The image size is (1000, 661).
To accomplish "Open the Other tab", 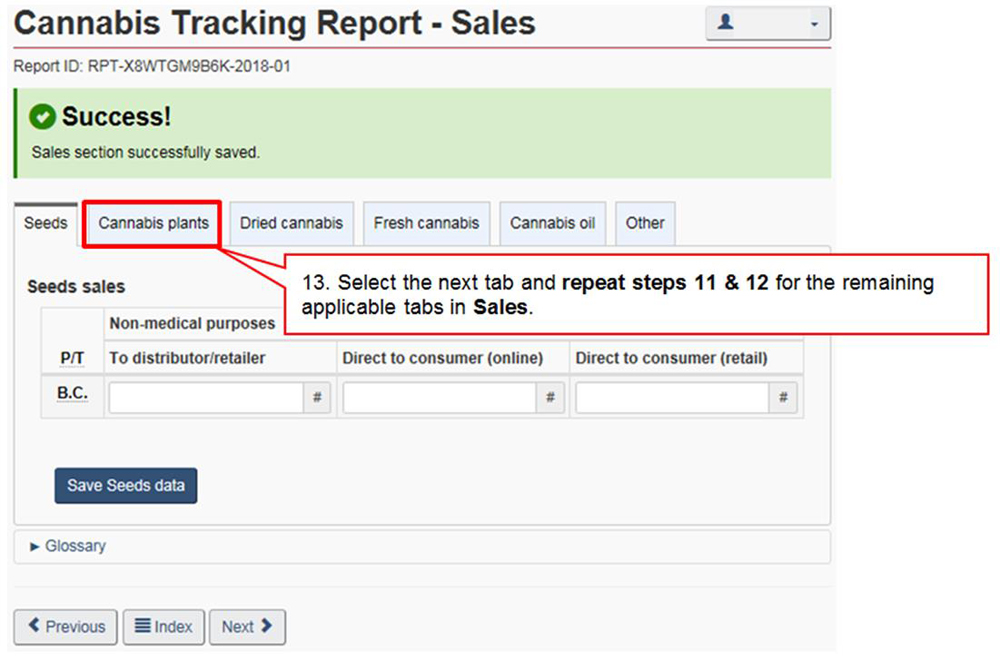I will click(645, 223).
